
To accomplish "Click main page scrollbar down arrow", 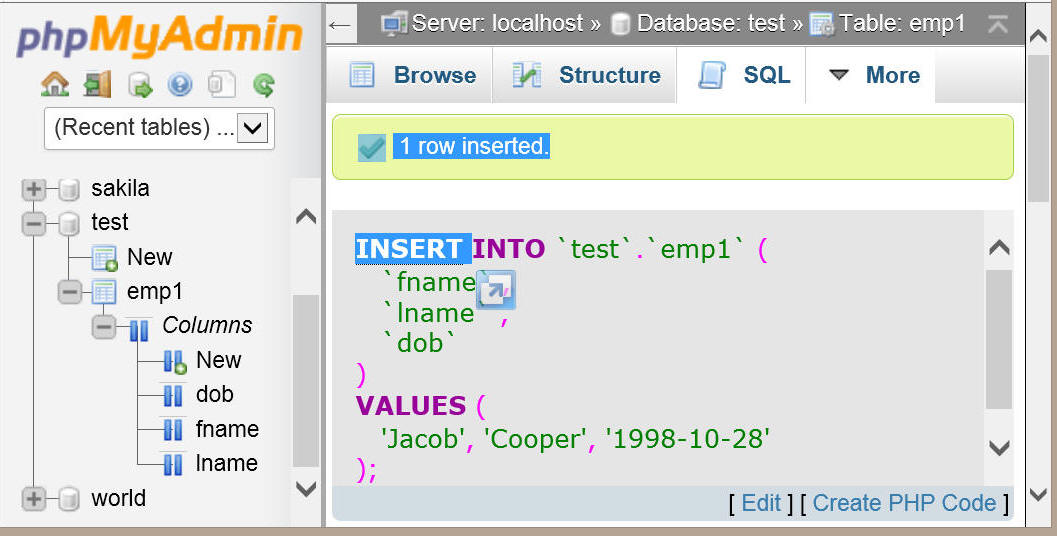I will pyautogui.click(x=1038, y=495).
